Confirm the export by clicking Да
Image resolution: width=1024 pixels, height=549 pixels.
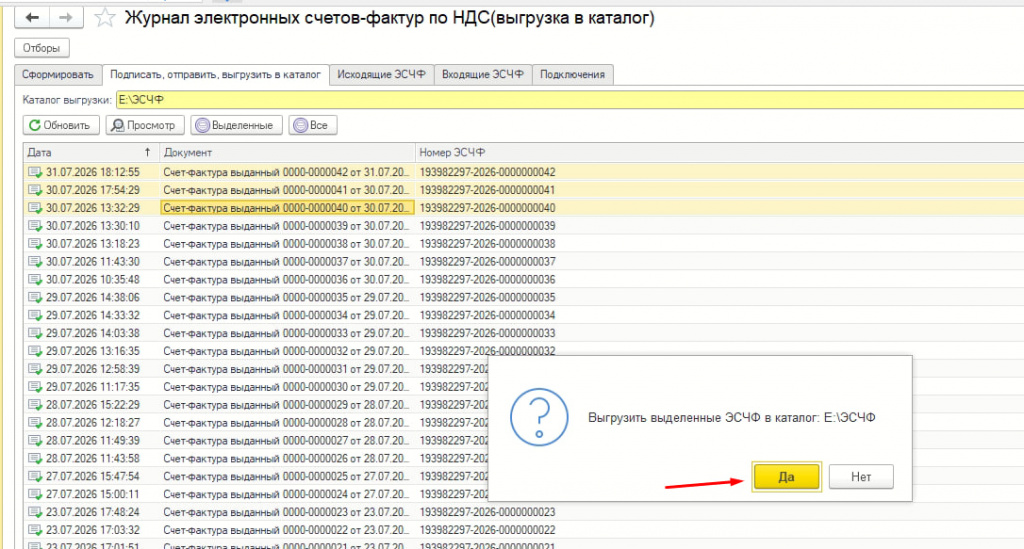pos(786,477)
